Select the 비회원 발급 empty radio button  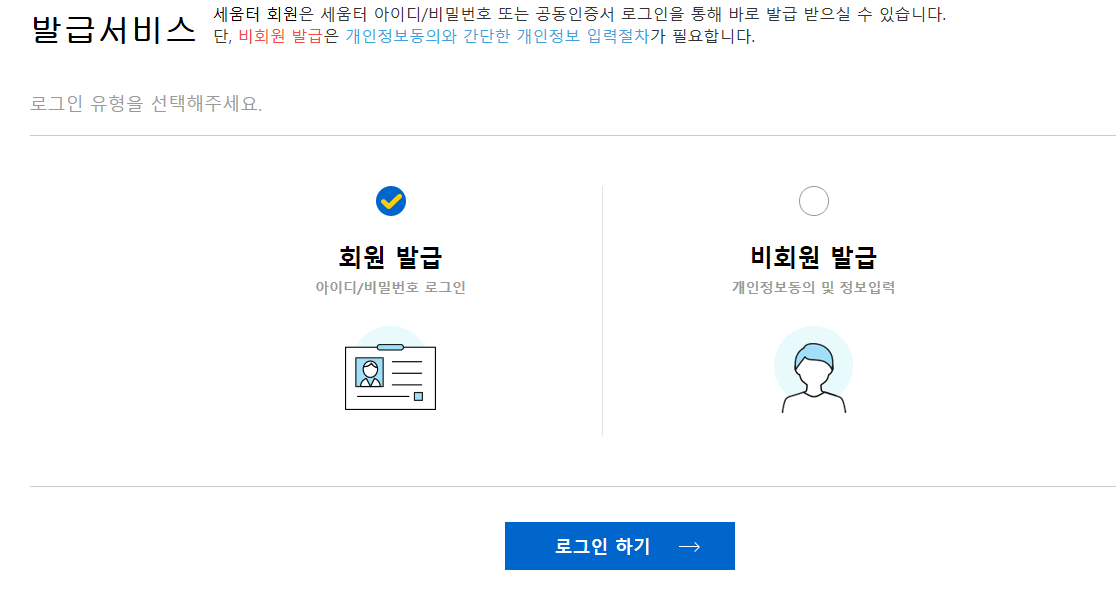[x=814, y=201]
